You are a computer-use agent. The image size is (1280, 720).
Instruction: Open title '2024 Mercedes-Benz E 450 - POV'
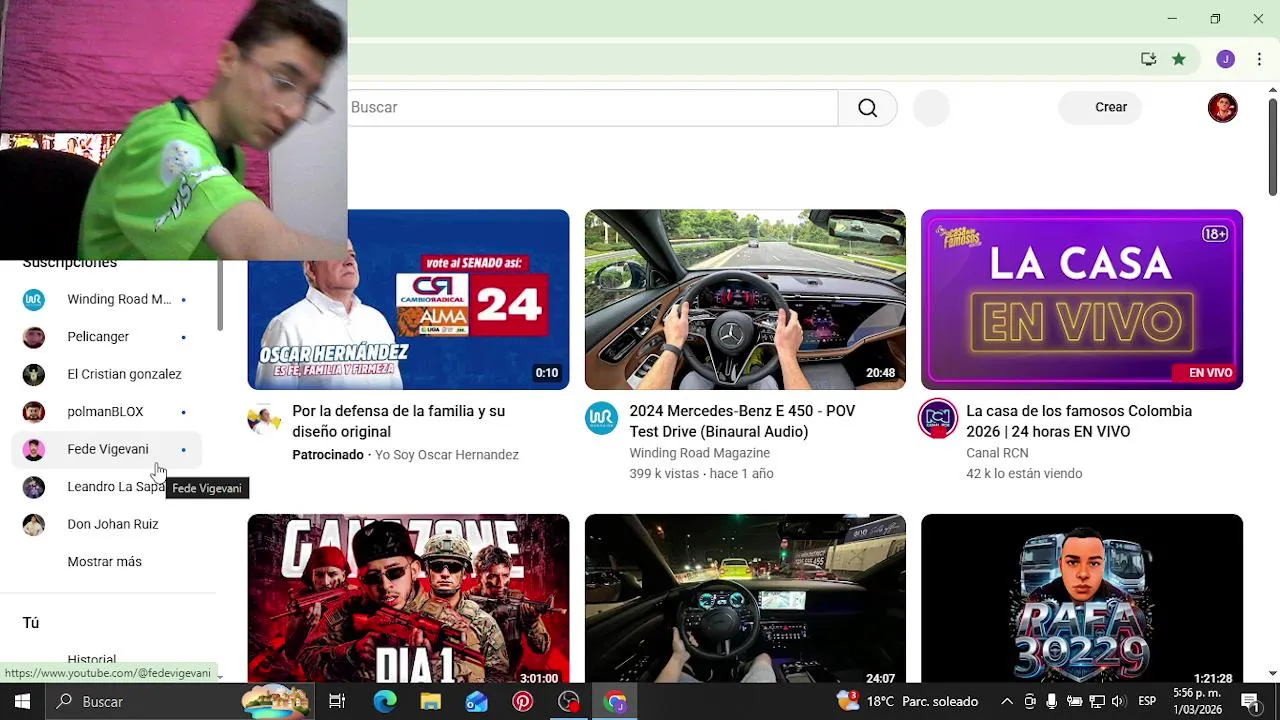(x=742, y=422)
